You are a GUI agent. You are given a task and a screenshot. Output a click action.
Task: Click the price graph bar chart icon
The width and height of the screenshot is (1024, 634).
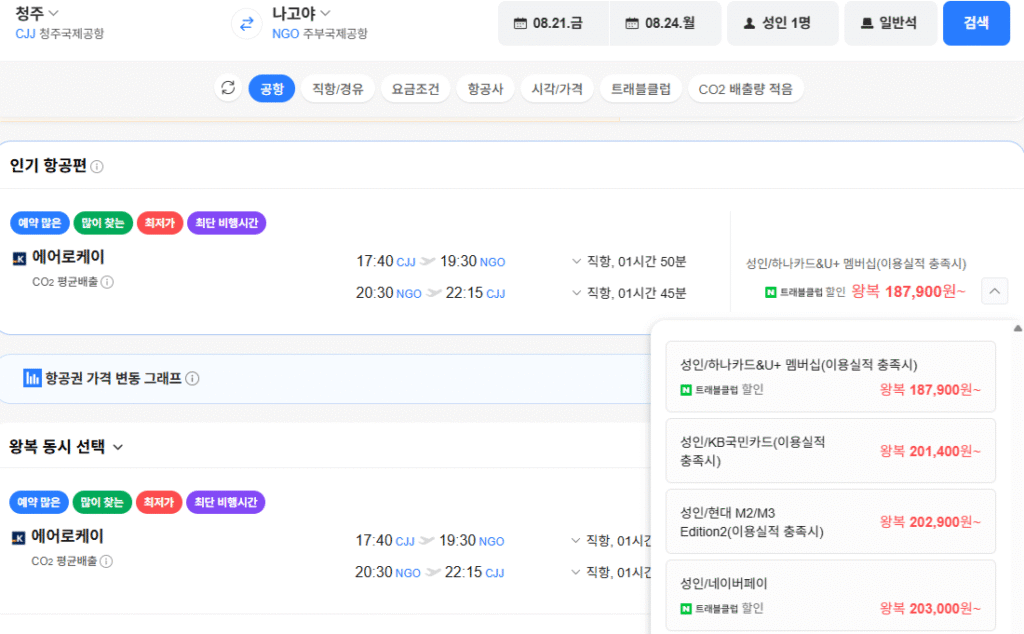coord(32,378)
